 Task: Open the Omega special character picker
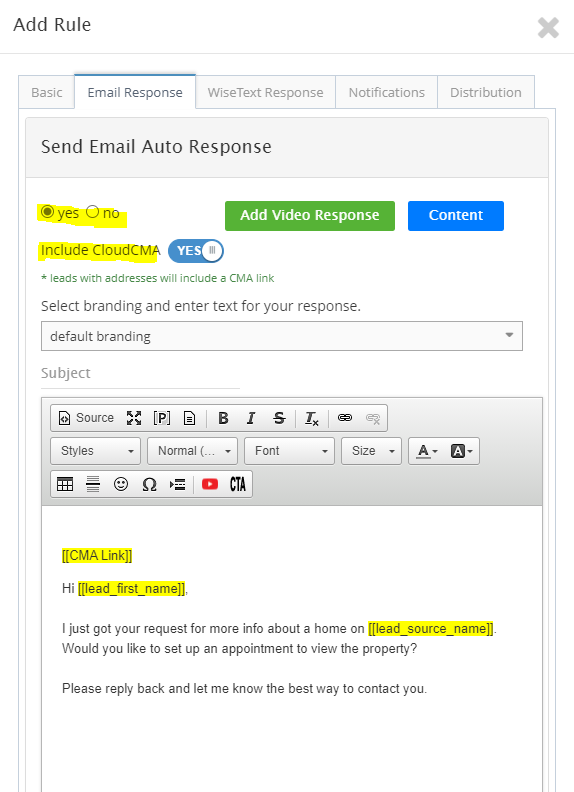click(x=149, y=484)
